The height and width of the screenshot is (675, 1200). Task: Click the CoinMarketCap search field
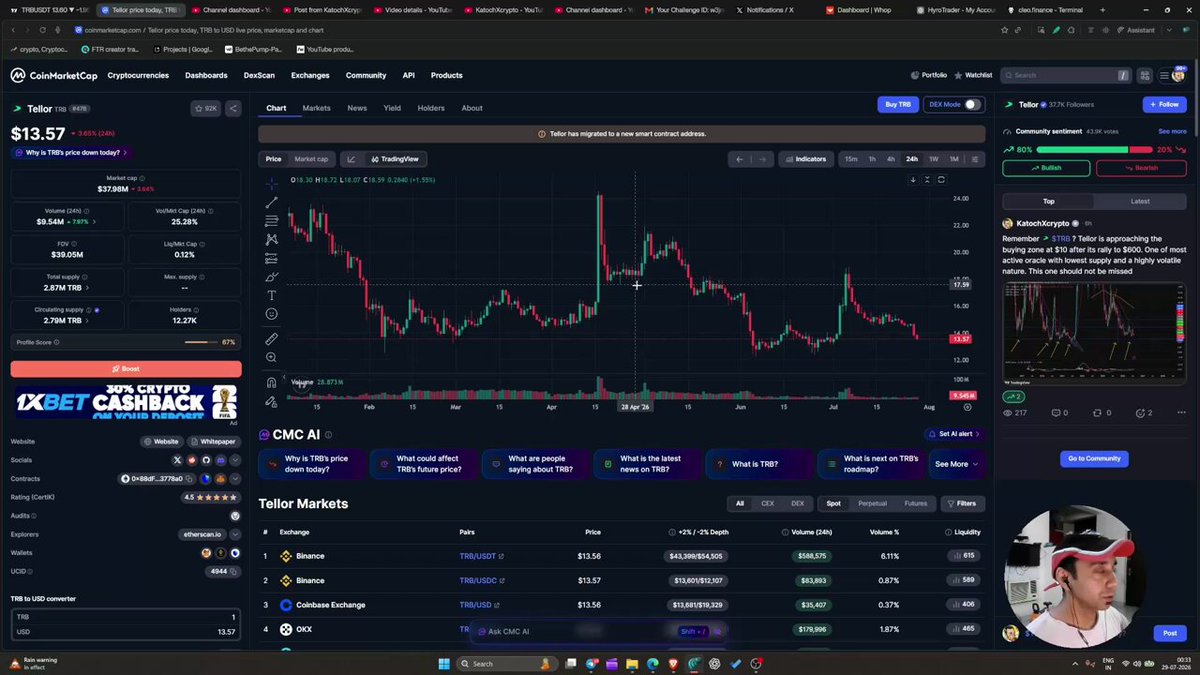(1068, 75)
